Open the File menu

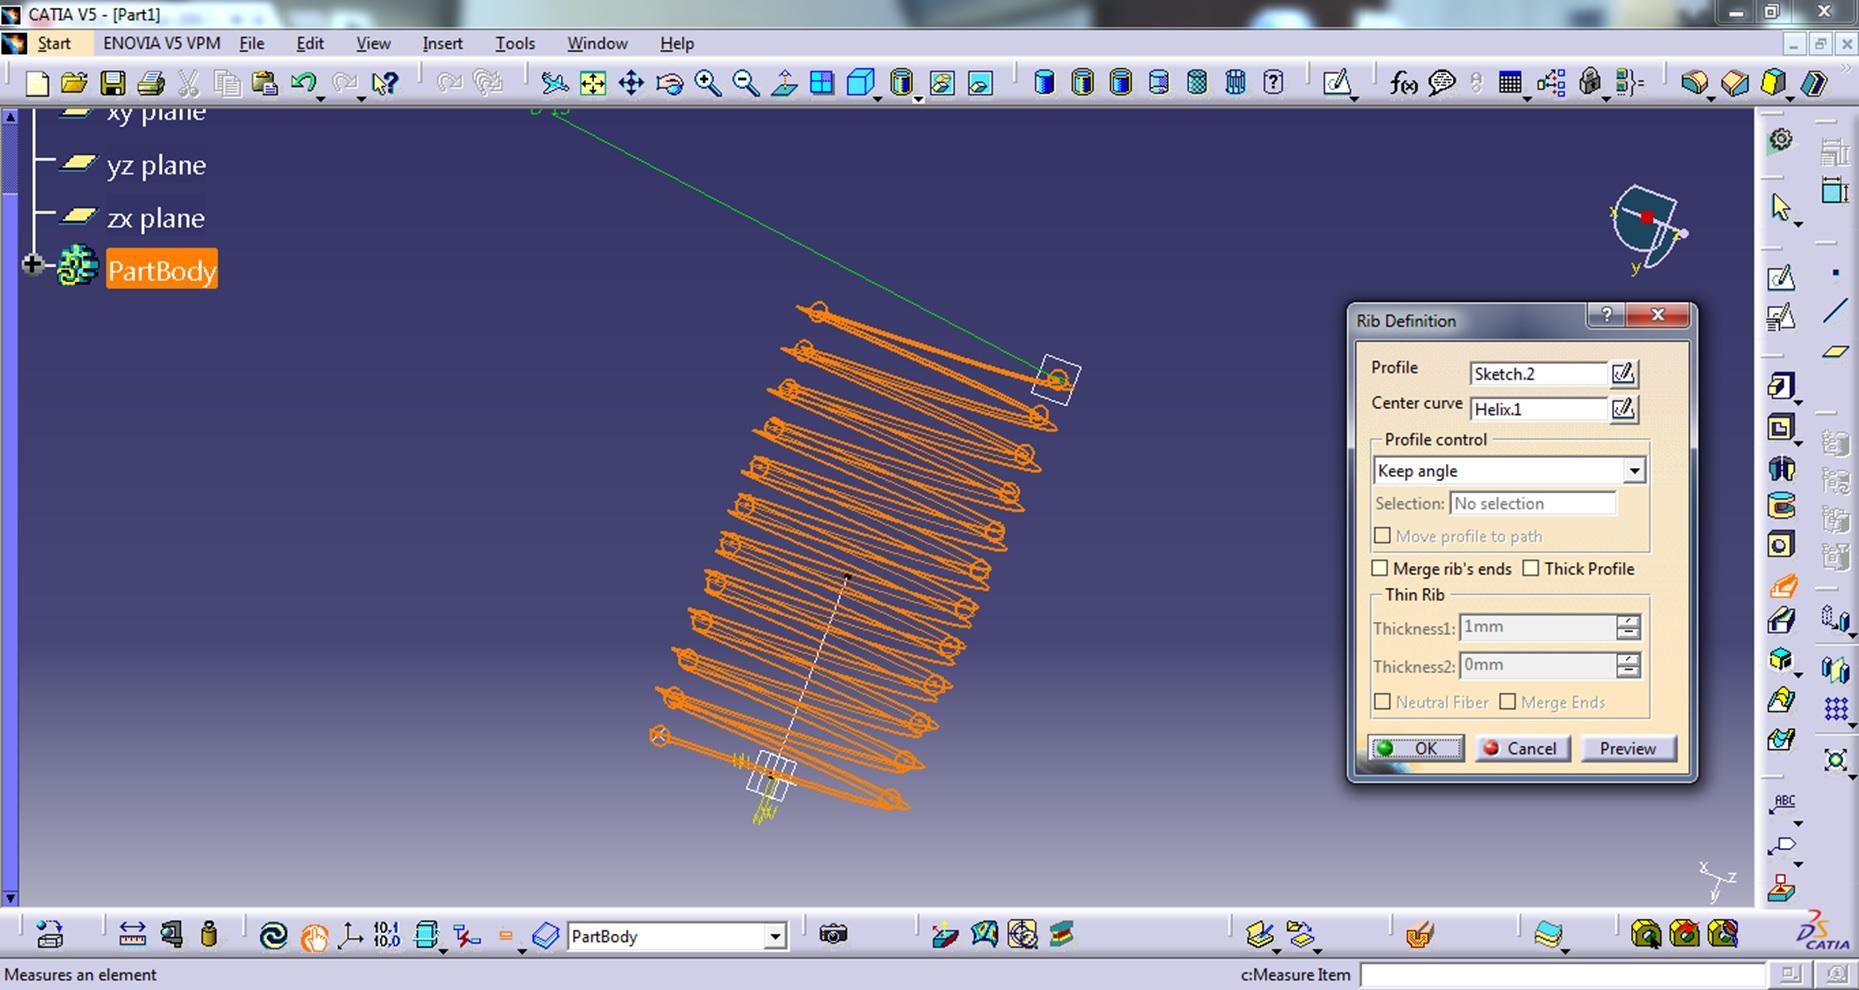point(252,43)
